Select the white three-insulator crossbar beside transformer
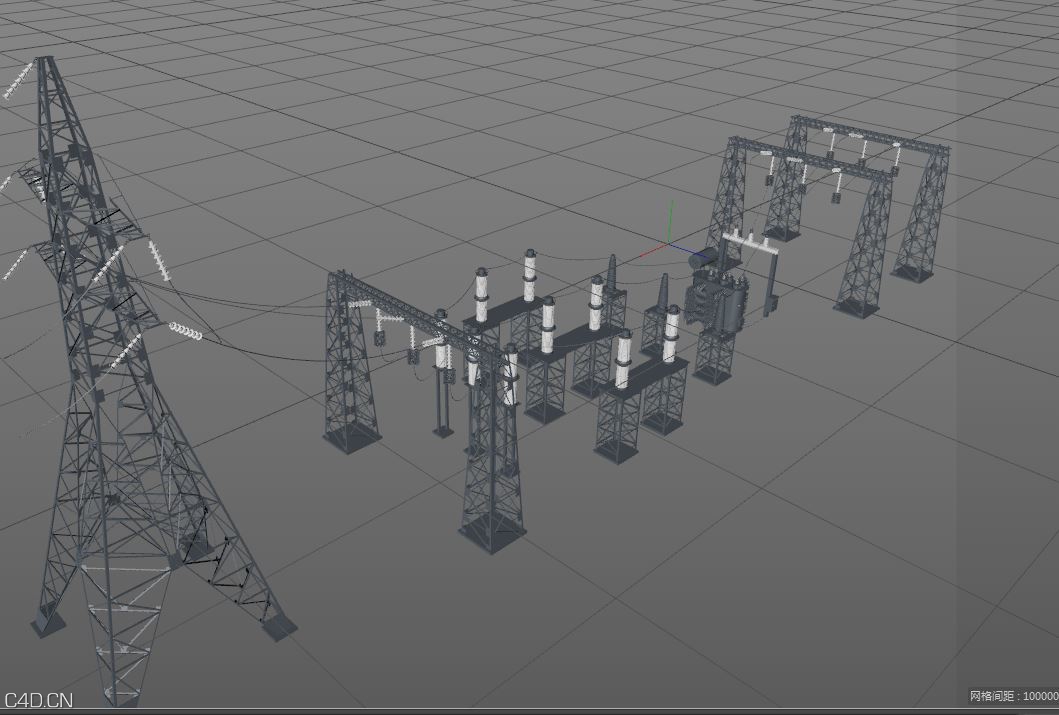The height and width of the screenshot is (715, 1059). click(x=750, y=240)
